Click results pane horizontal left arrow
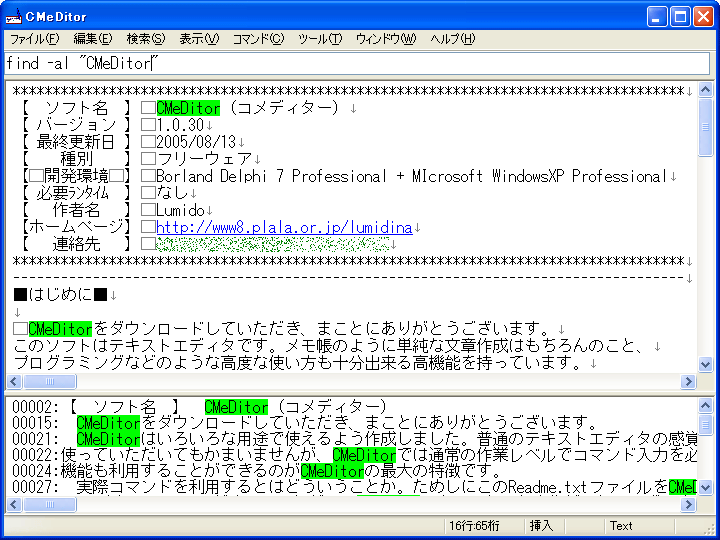 point(14,504)
